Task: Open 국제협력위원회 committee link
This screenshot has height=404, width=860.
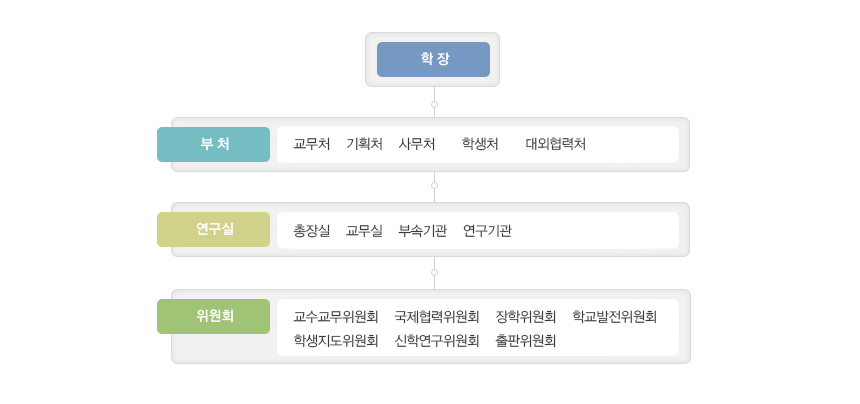Action: tap(437, 316)
